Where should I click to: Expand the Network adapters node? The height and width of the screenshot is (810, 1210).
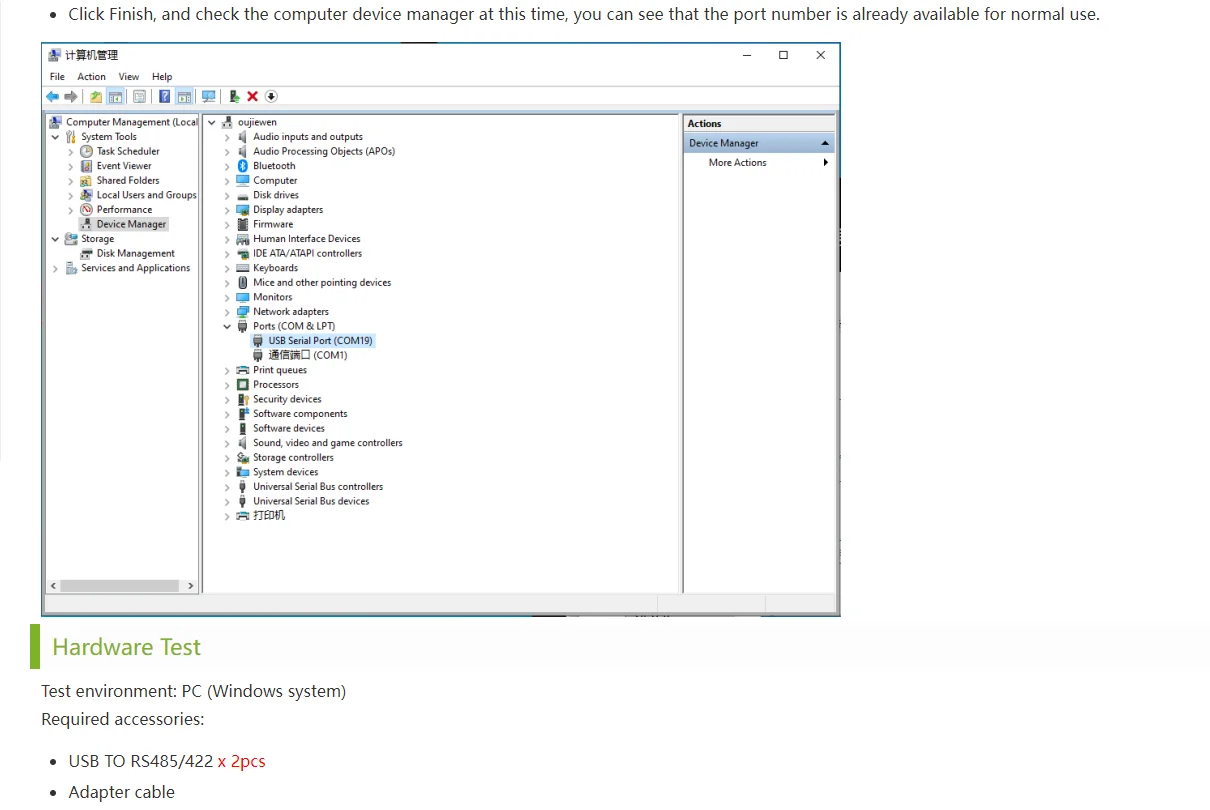(x=227, y=312)
